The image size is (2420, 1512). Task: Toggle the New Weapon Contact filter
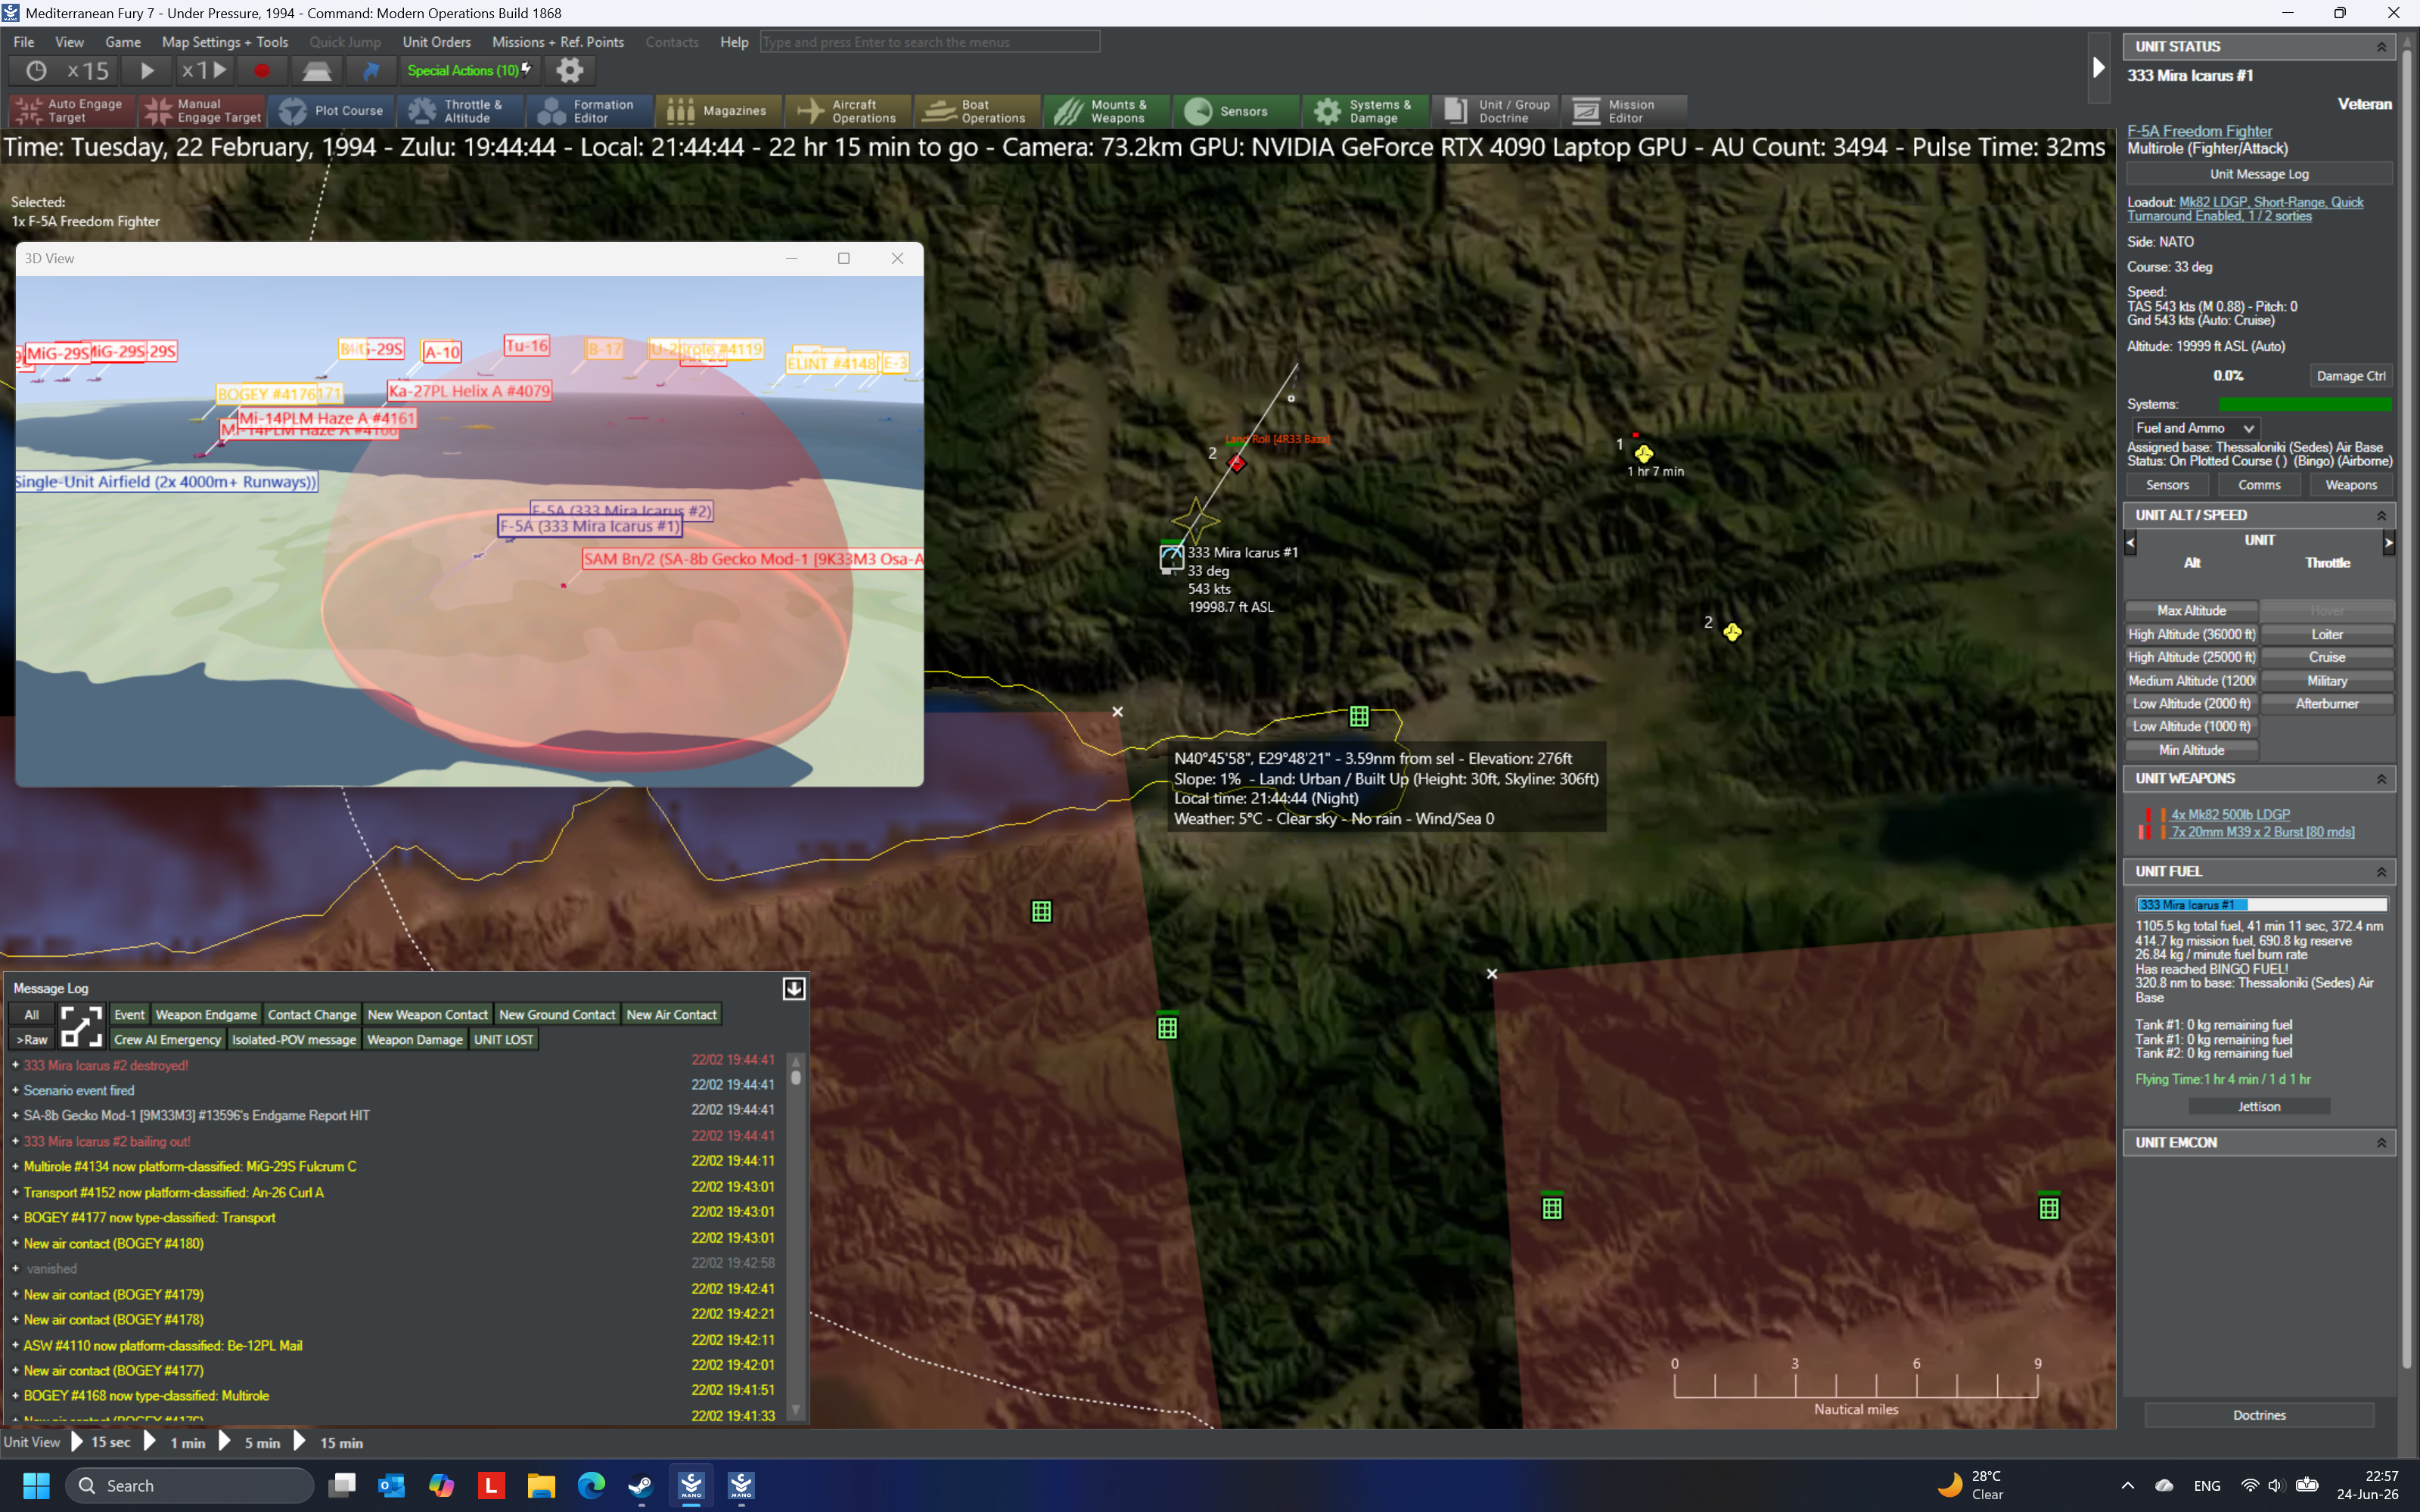pyautogui.click(x=428, y=1015)
